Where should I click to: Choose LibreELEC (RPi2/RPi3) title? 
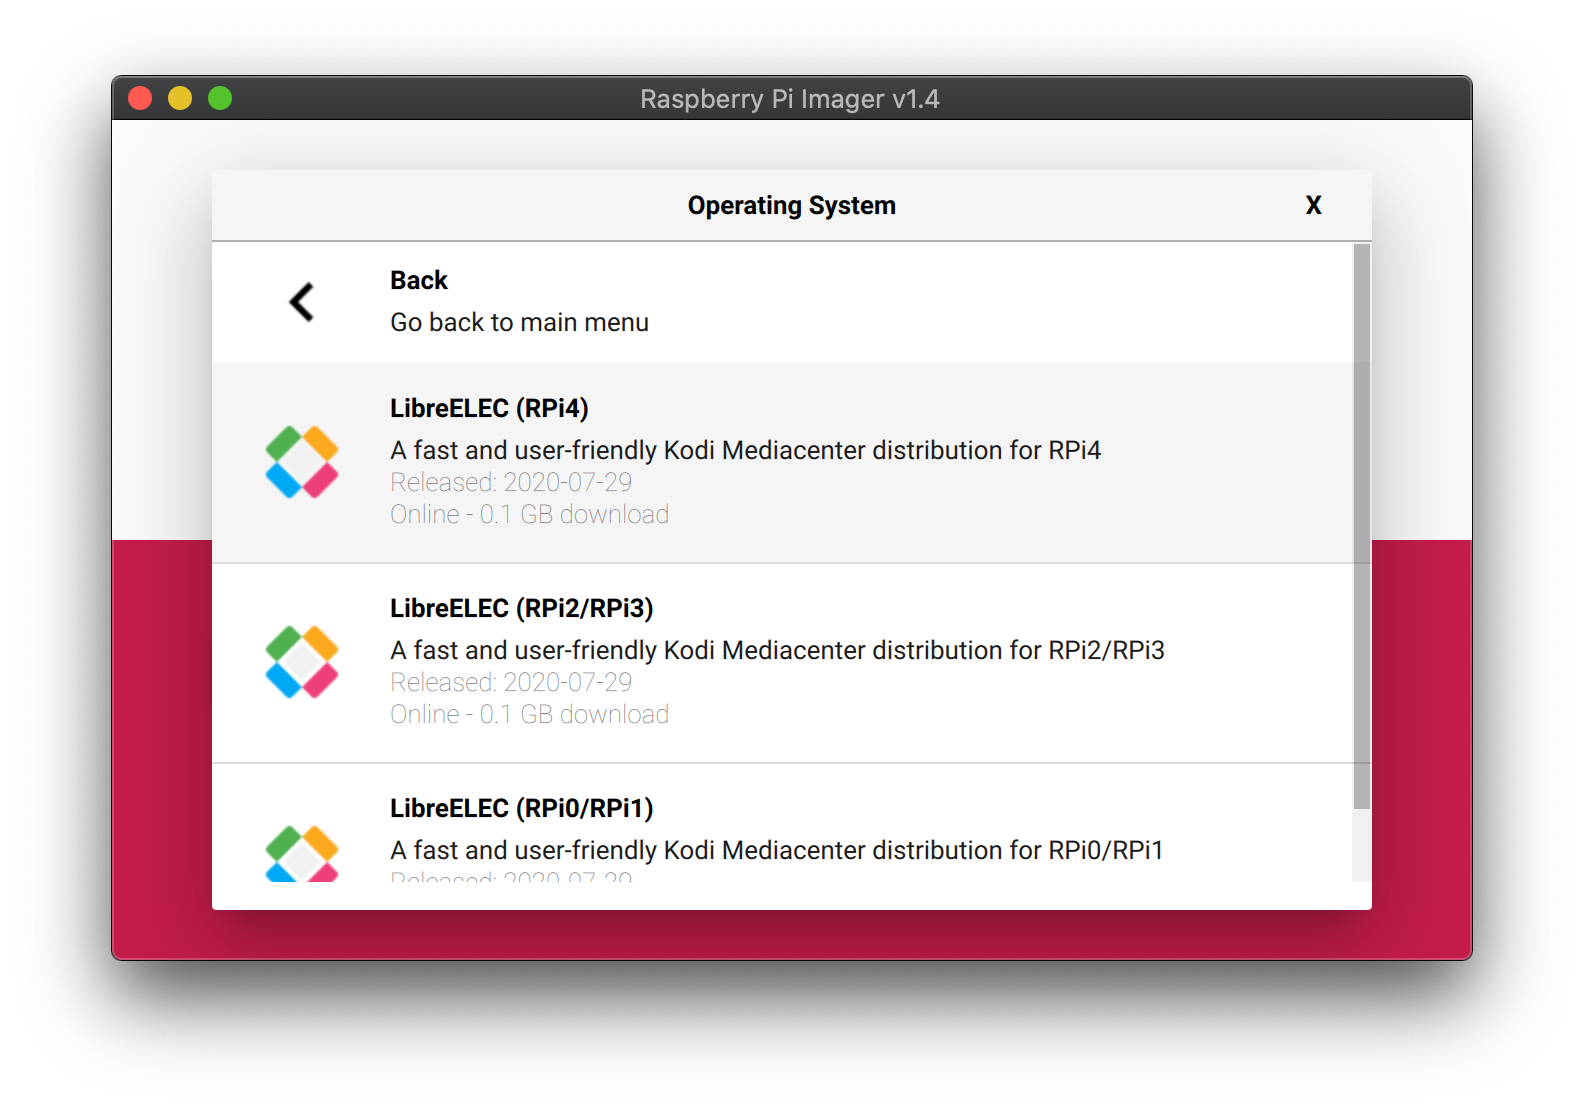521,608
